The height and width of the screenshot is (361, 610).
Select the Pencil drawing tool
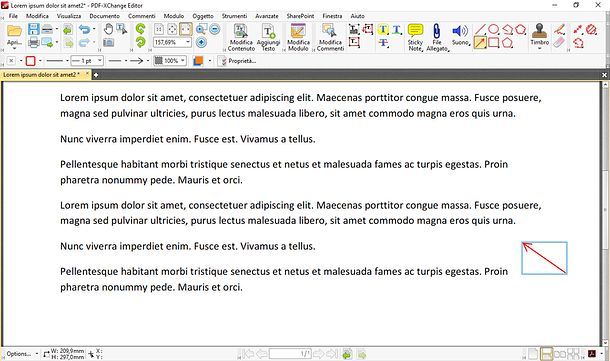click(559, 29)
